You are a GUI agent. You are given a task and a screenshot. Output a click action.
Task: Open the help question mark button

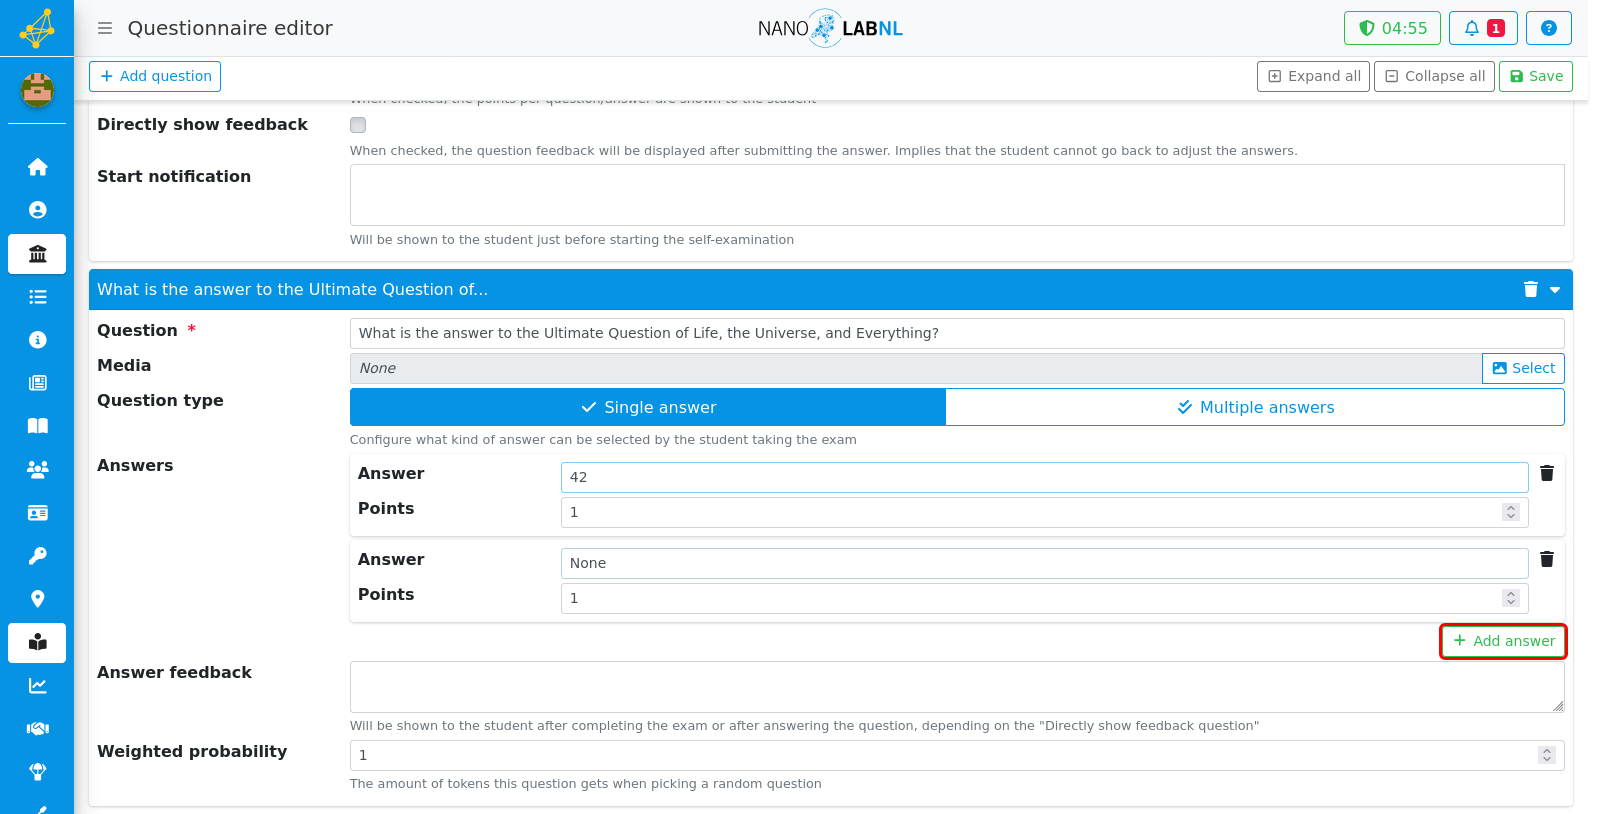(x=1548, y=28)
